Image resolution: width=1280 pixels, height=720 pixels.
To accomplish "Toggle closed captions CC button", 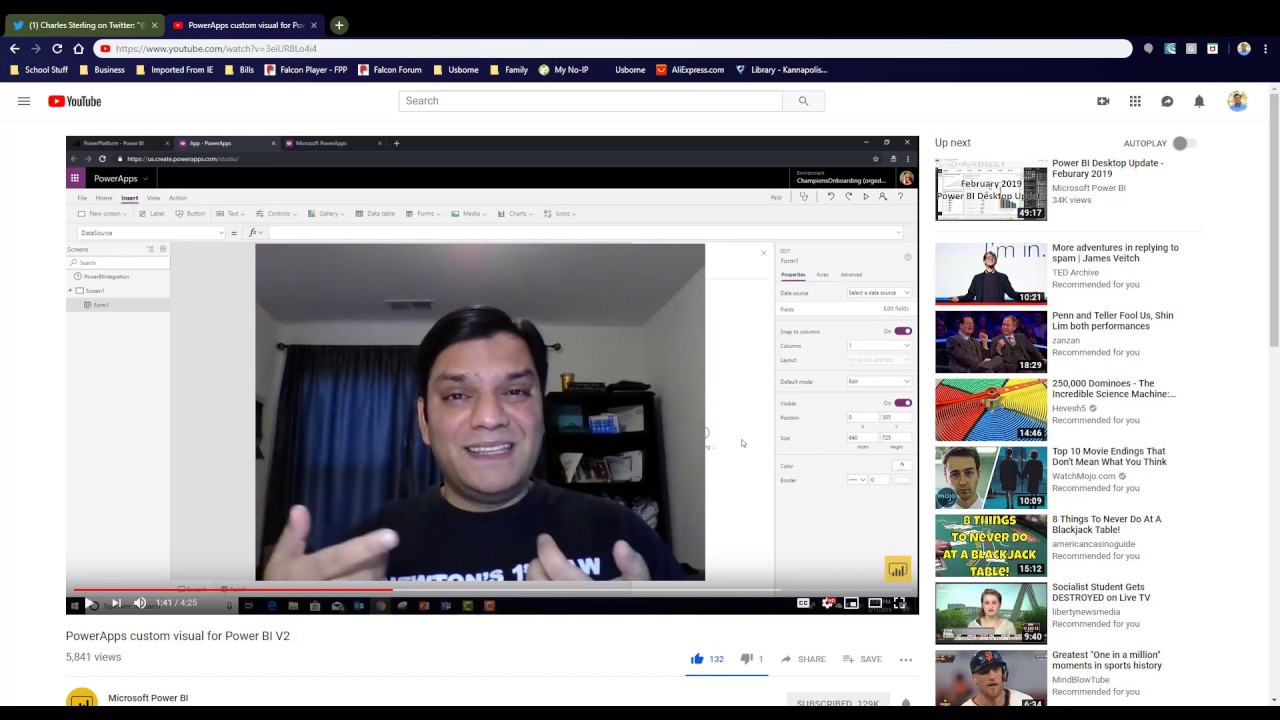I will [x=803, y=603].
